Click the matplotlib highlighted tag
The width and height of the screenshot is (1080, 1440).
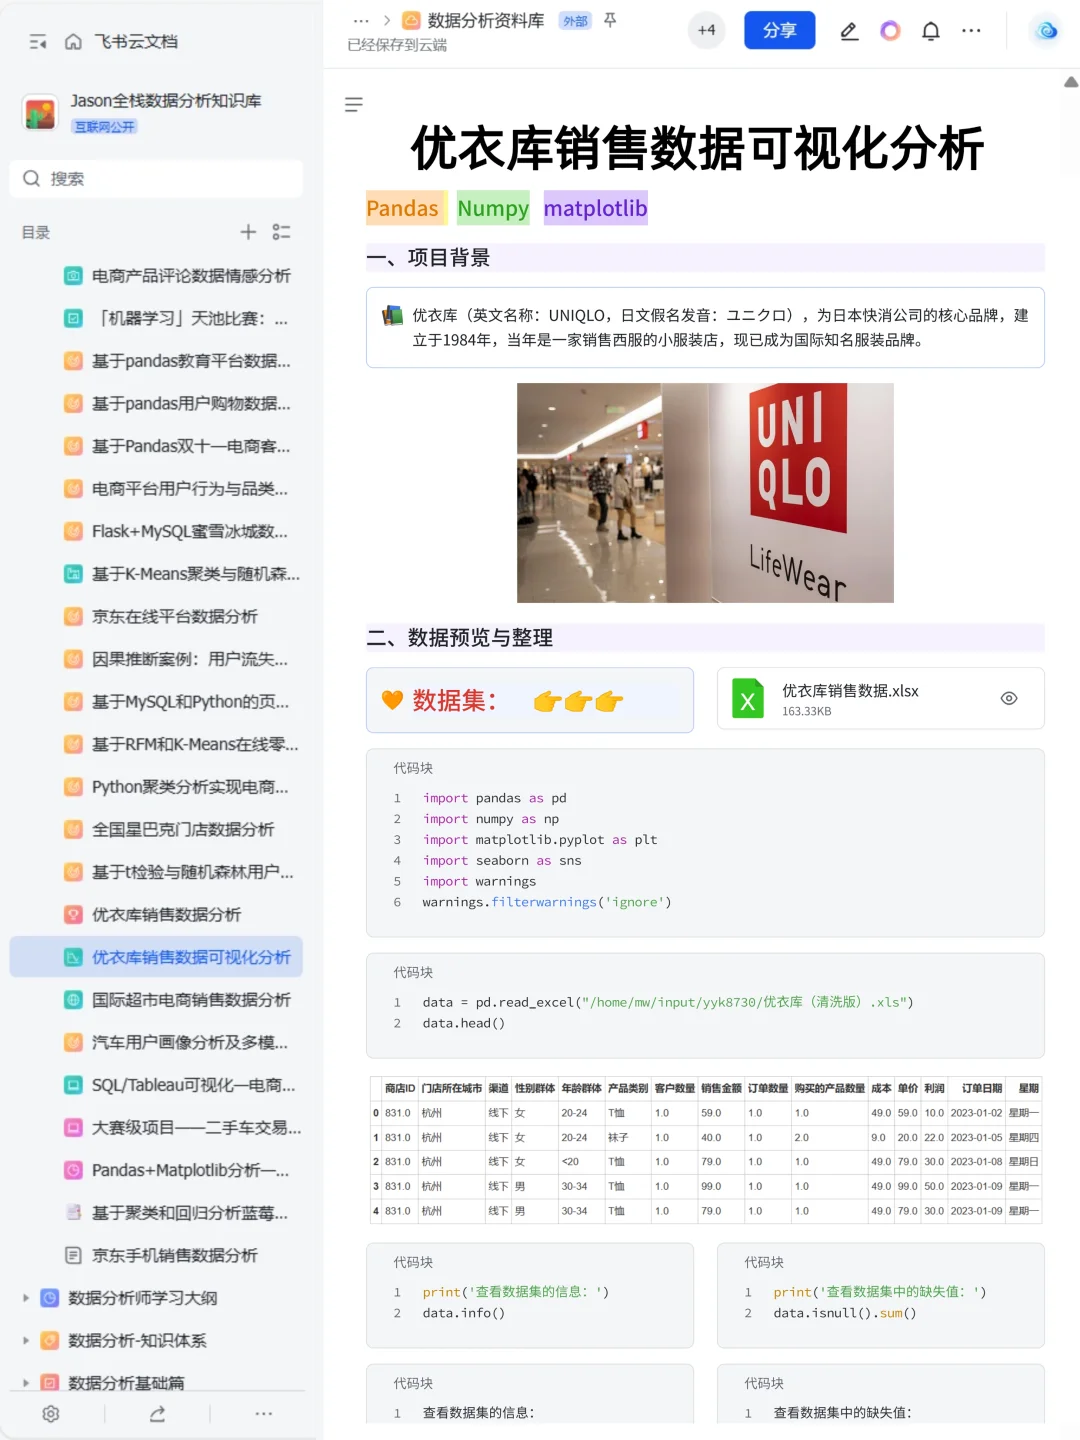(596, 208)
